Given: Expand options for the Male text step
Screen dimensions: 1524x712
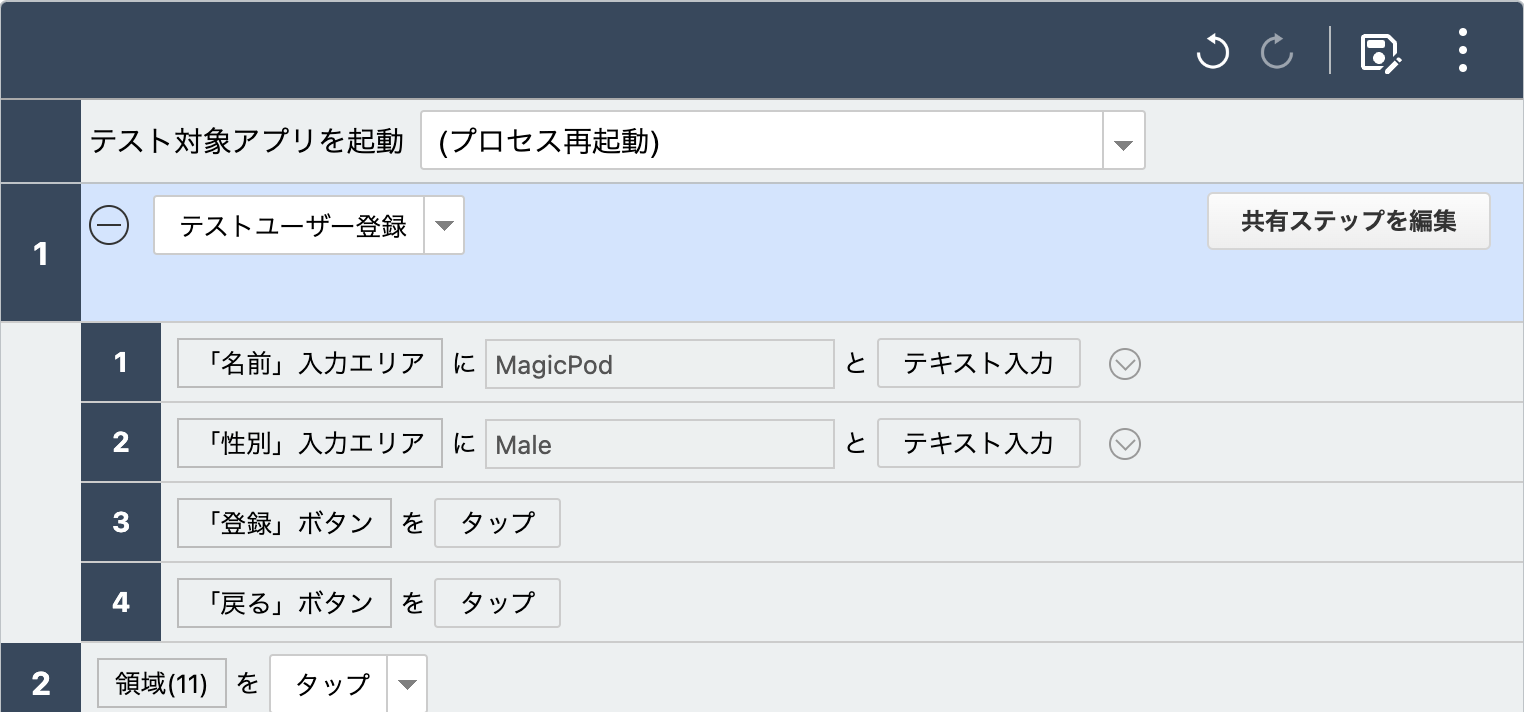Looking at the screenshot, I should (1125, 443).
